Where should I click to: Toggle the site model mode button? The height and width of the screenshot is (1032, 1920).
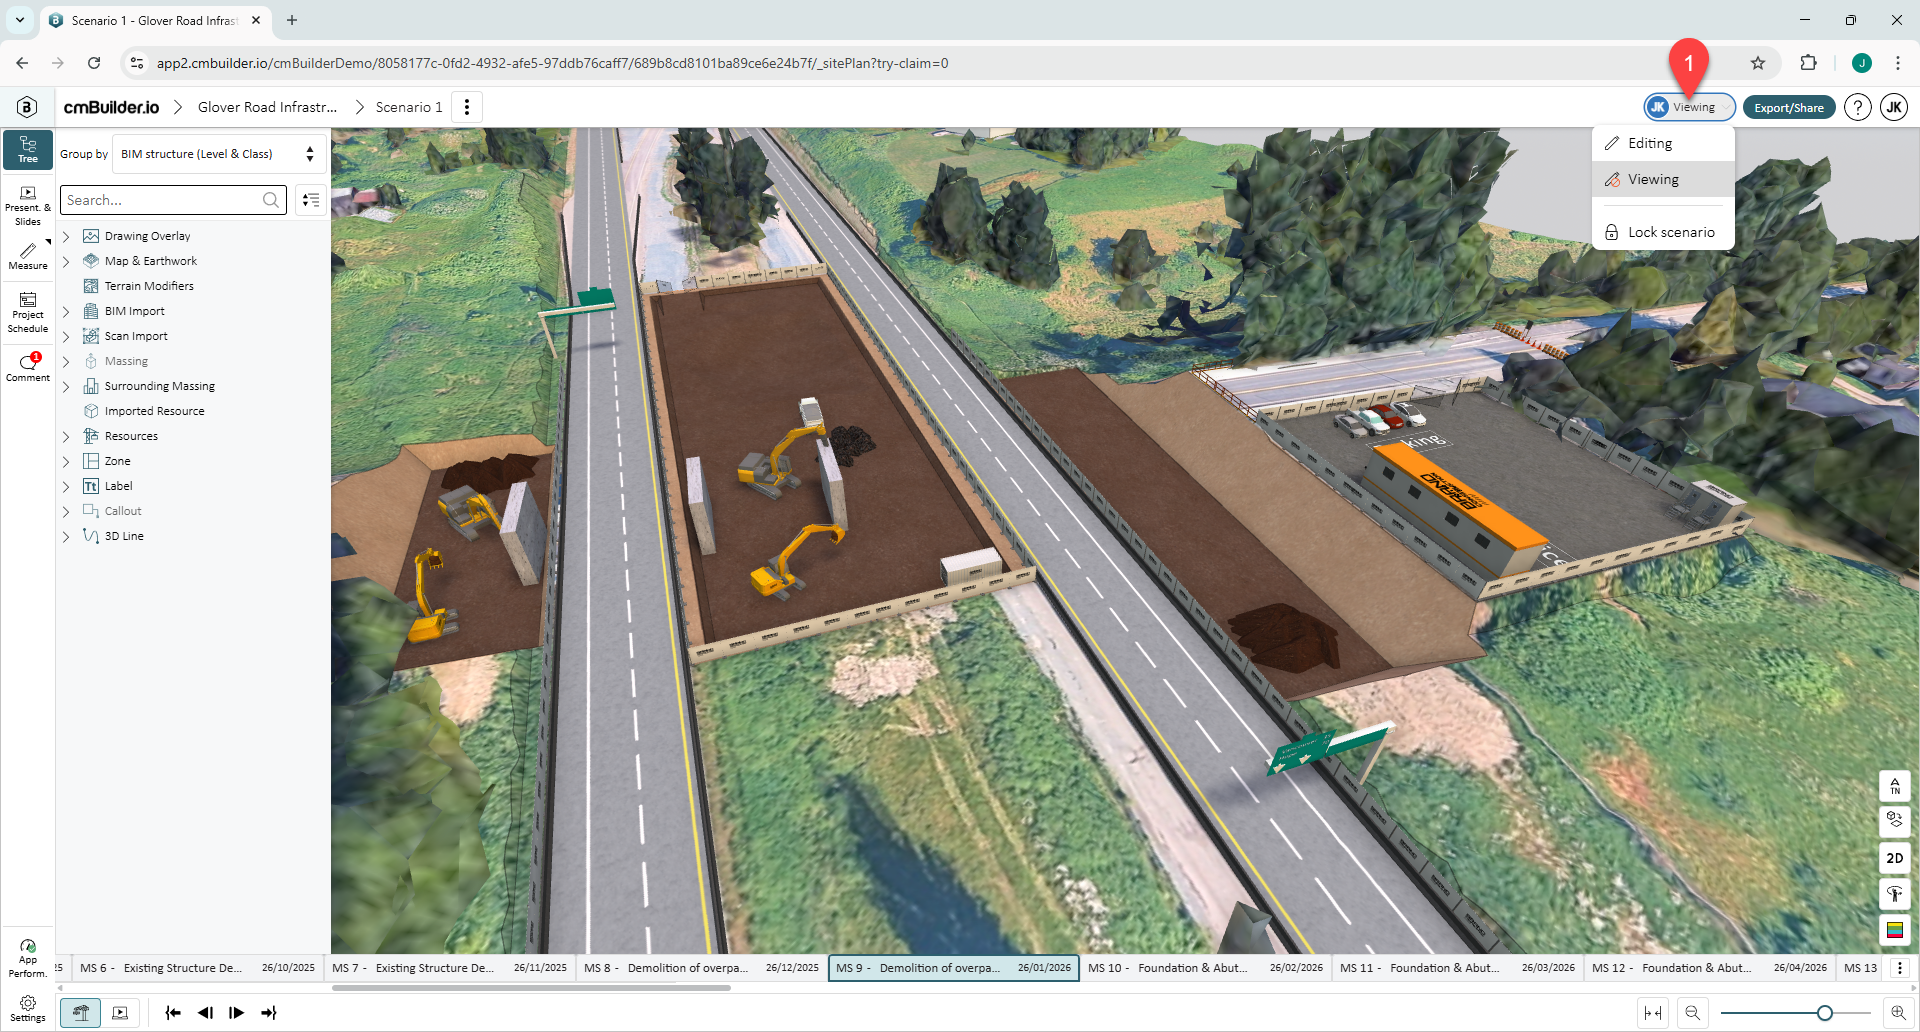(81, 1013)
